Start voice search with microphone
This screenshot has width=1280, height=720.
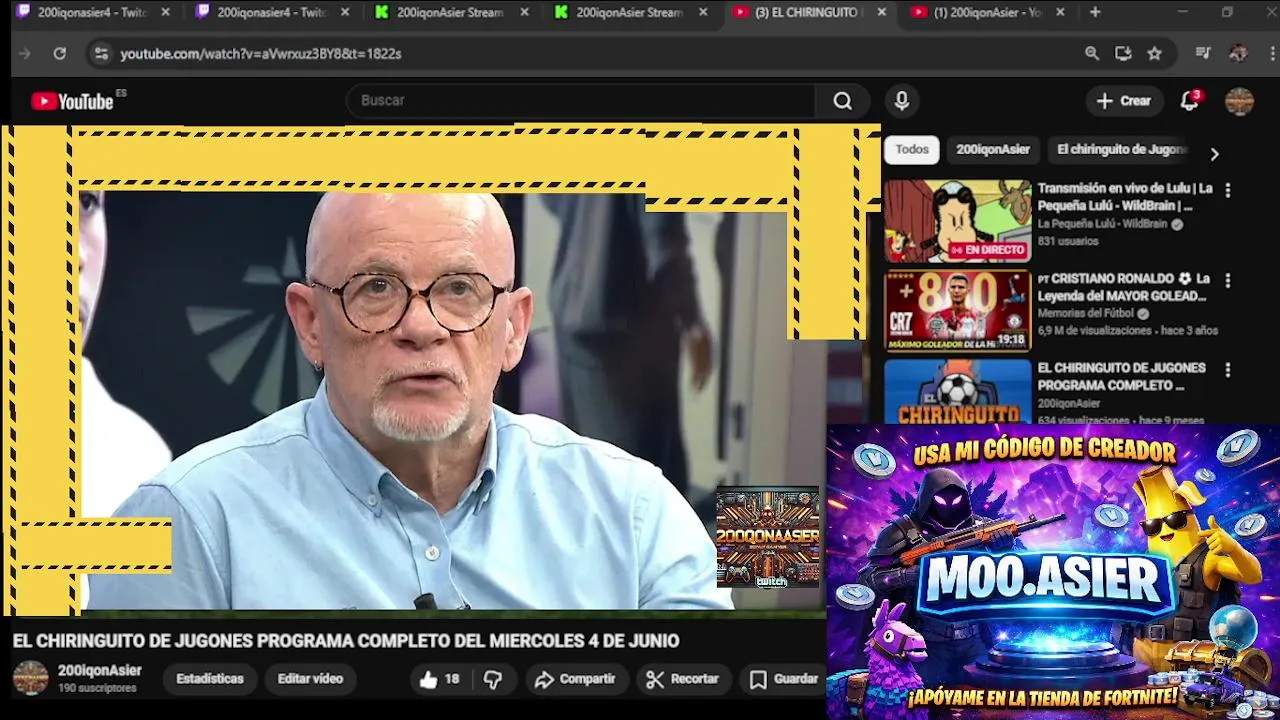point(902,101)
